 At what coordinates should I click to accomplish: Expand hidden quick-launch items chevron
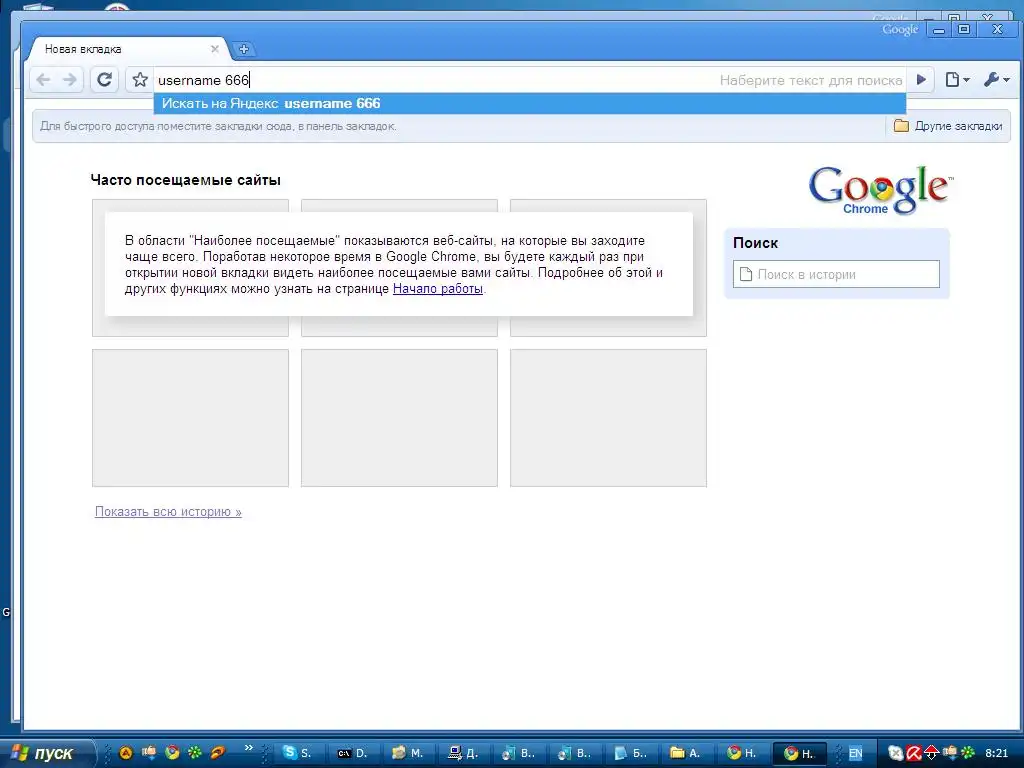[248, 748]
